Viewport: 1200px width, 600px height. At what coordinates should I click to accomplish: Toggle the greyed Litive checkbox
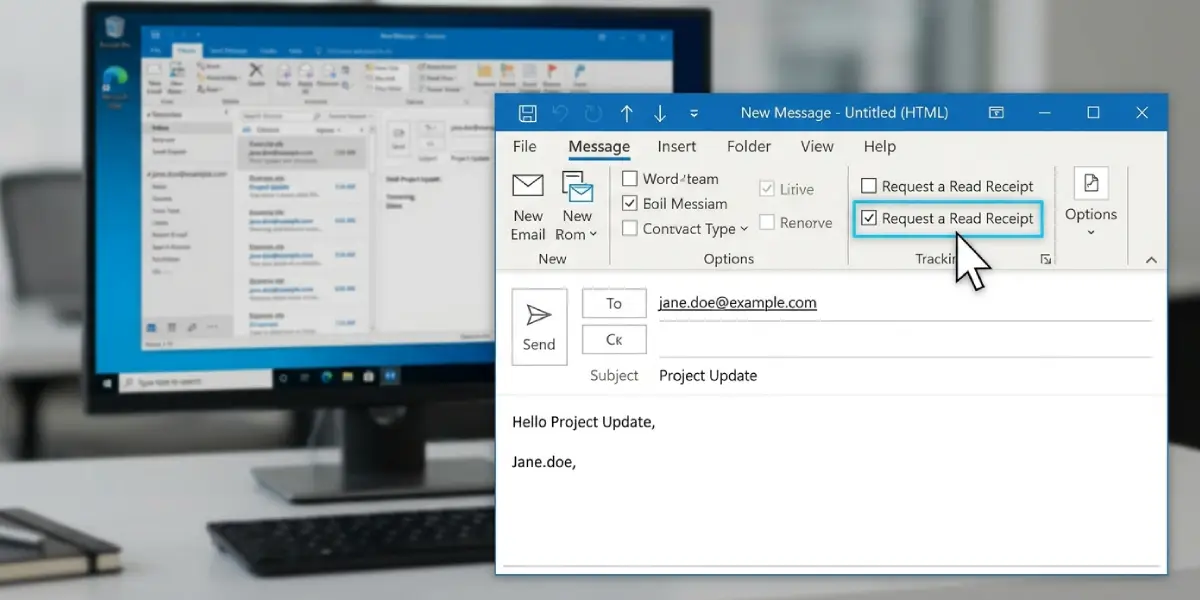click(767, 188)
